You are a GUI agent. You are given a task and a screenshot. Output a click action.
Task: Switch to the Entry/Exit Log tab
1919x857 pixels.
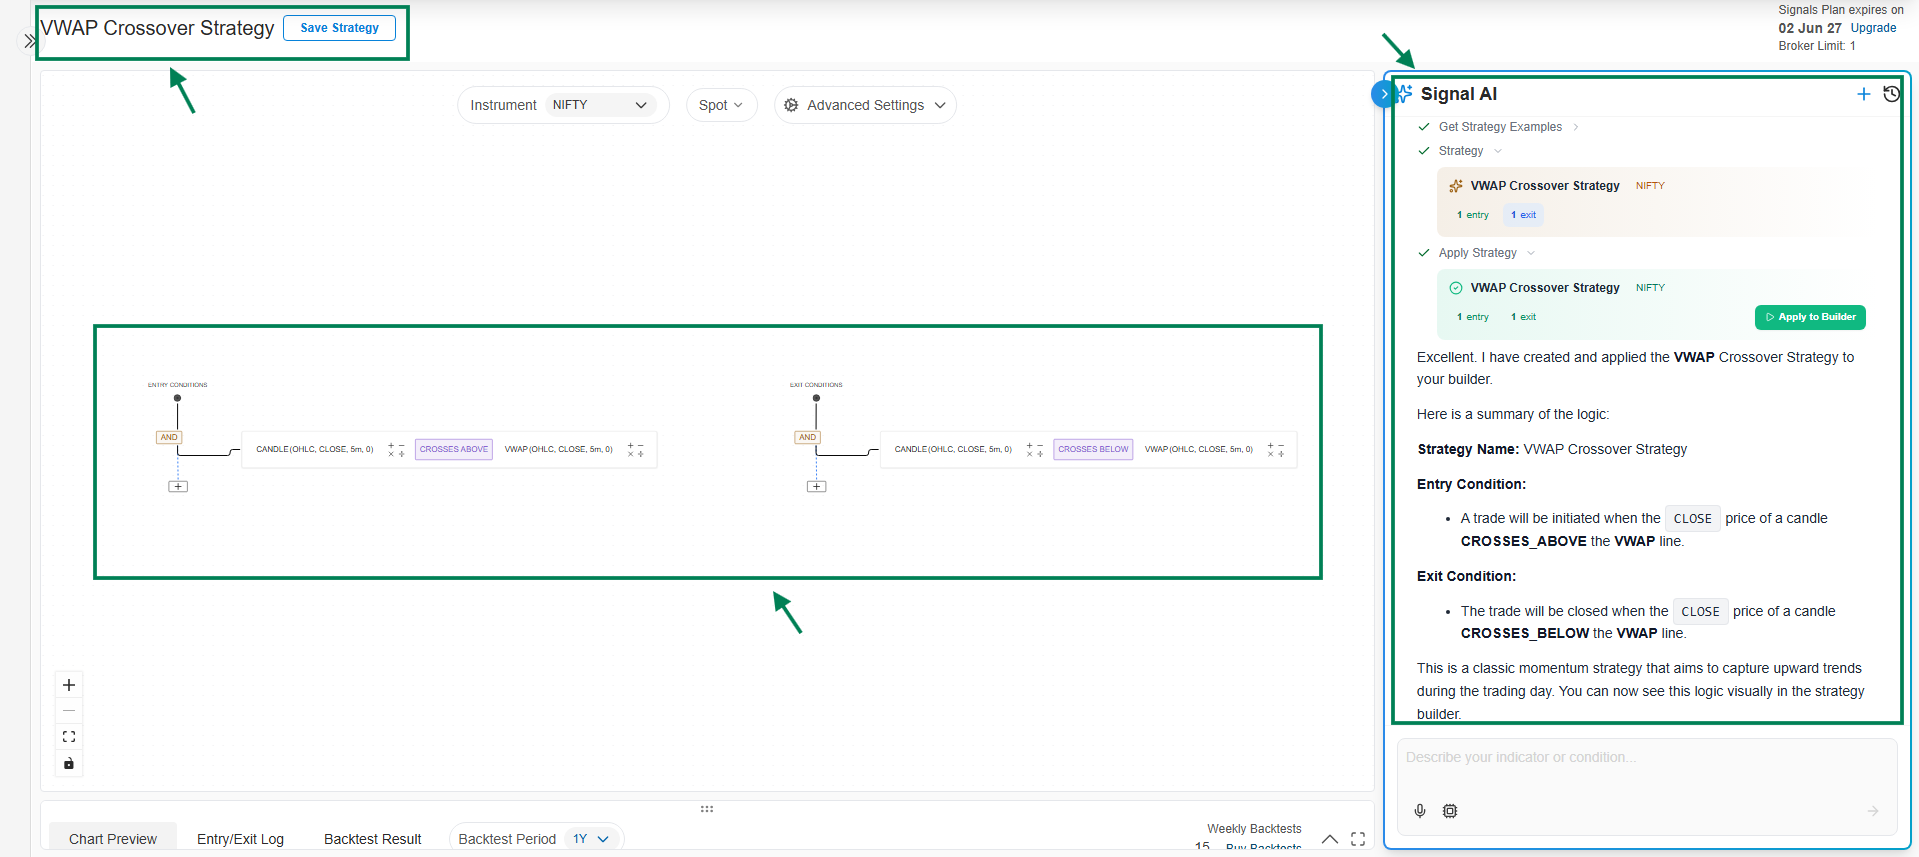(x=240, y=839)
